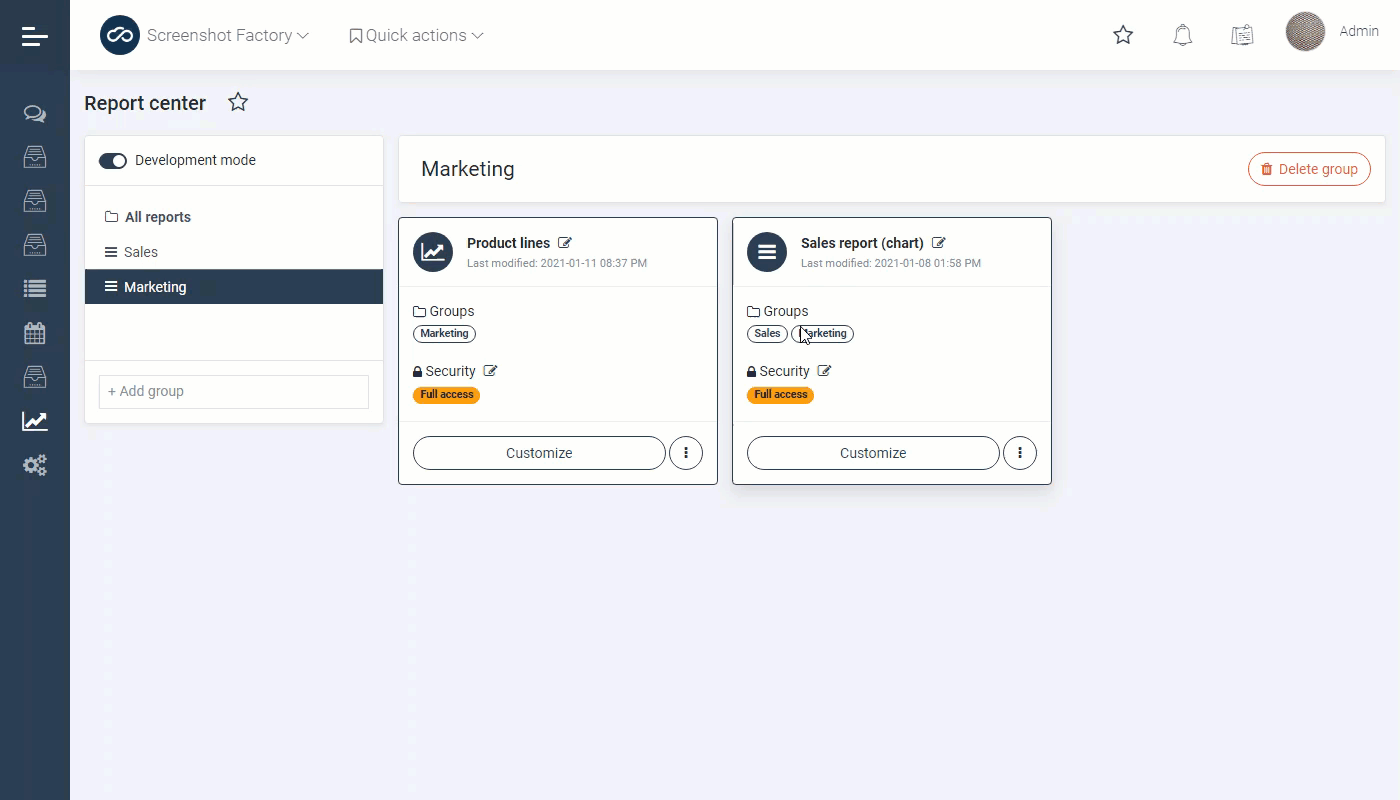The image size is (1400, 800).
Task: Edit the Product lines report name
Action: (565, 243)
